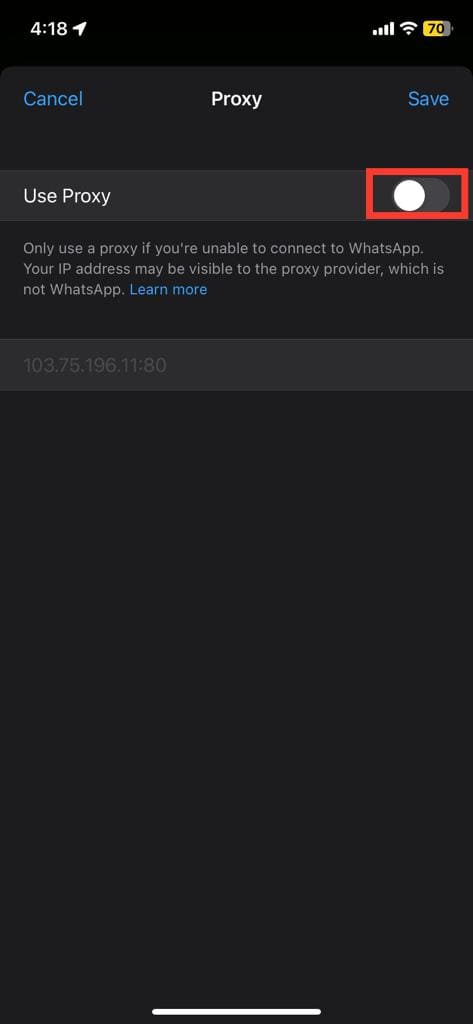Tap the yellow battery indicator showing 70
The image size is (473, 1024).
[x=437, y=29]
